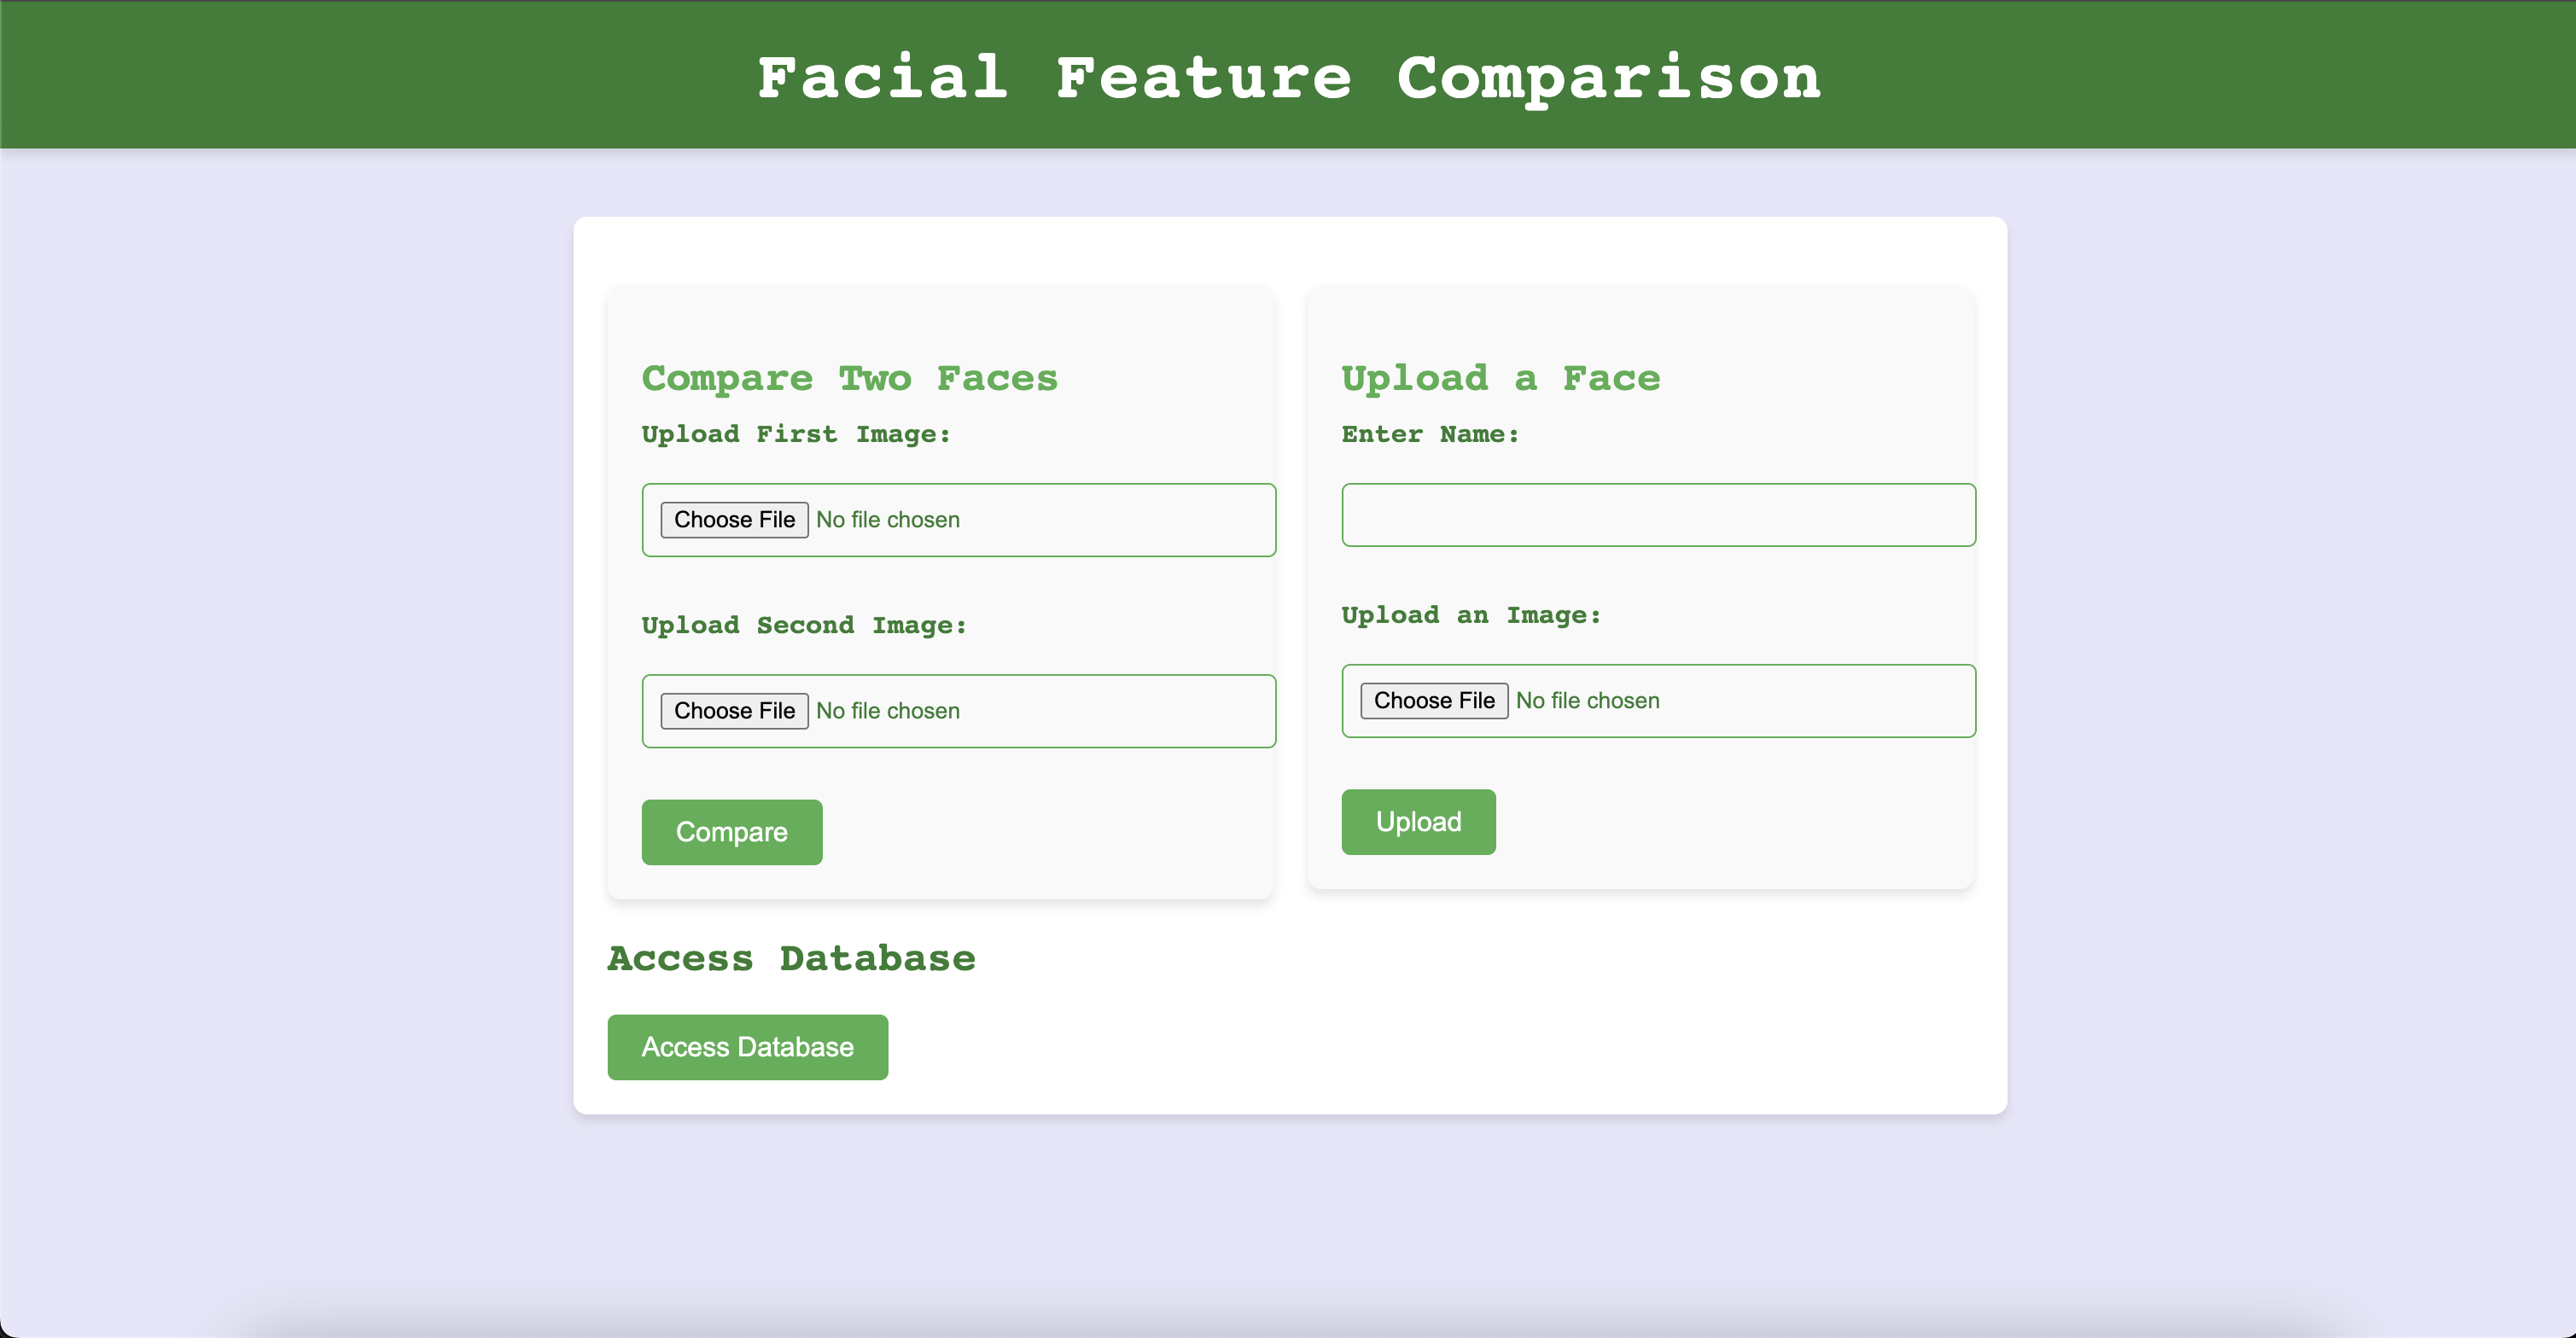Click Choose File under Upload an Image
This screenshot has width=2576, height=1338.
[1433, 701]
